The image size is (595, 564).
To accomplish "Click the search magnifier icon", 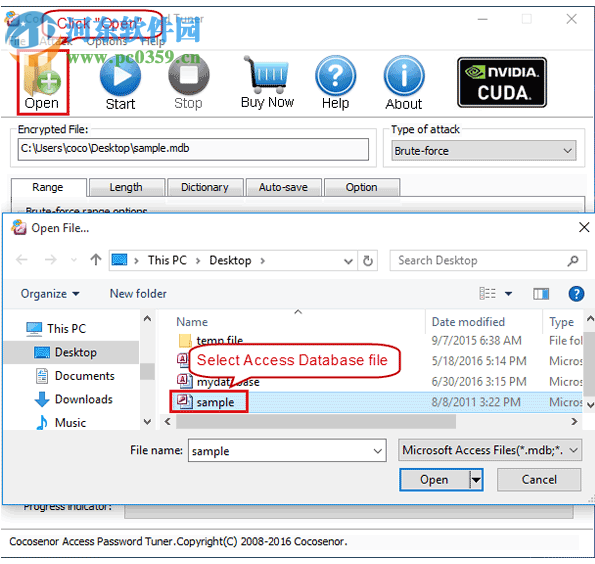I will [573, 261].
